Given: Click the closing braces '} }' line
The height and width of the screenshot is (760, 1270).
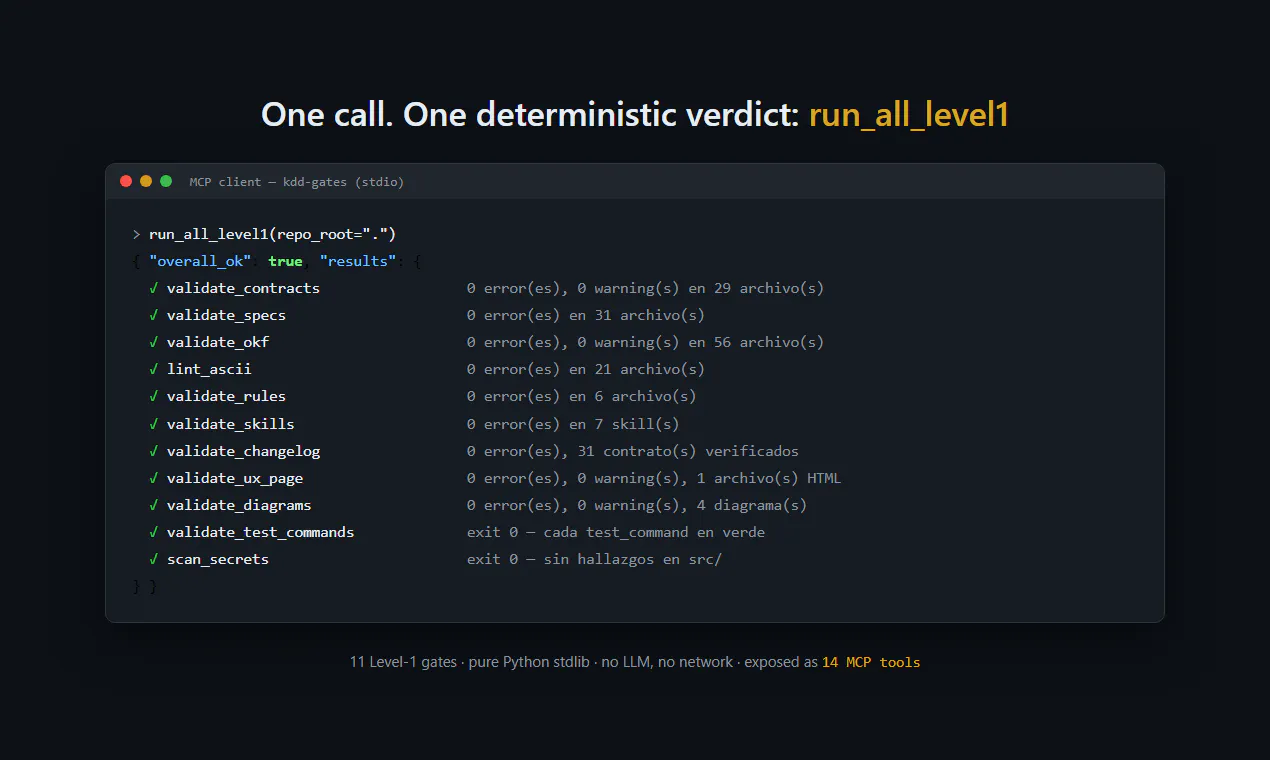Looking at the screenshot, I should click(145, 586).
